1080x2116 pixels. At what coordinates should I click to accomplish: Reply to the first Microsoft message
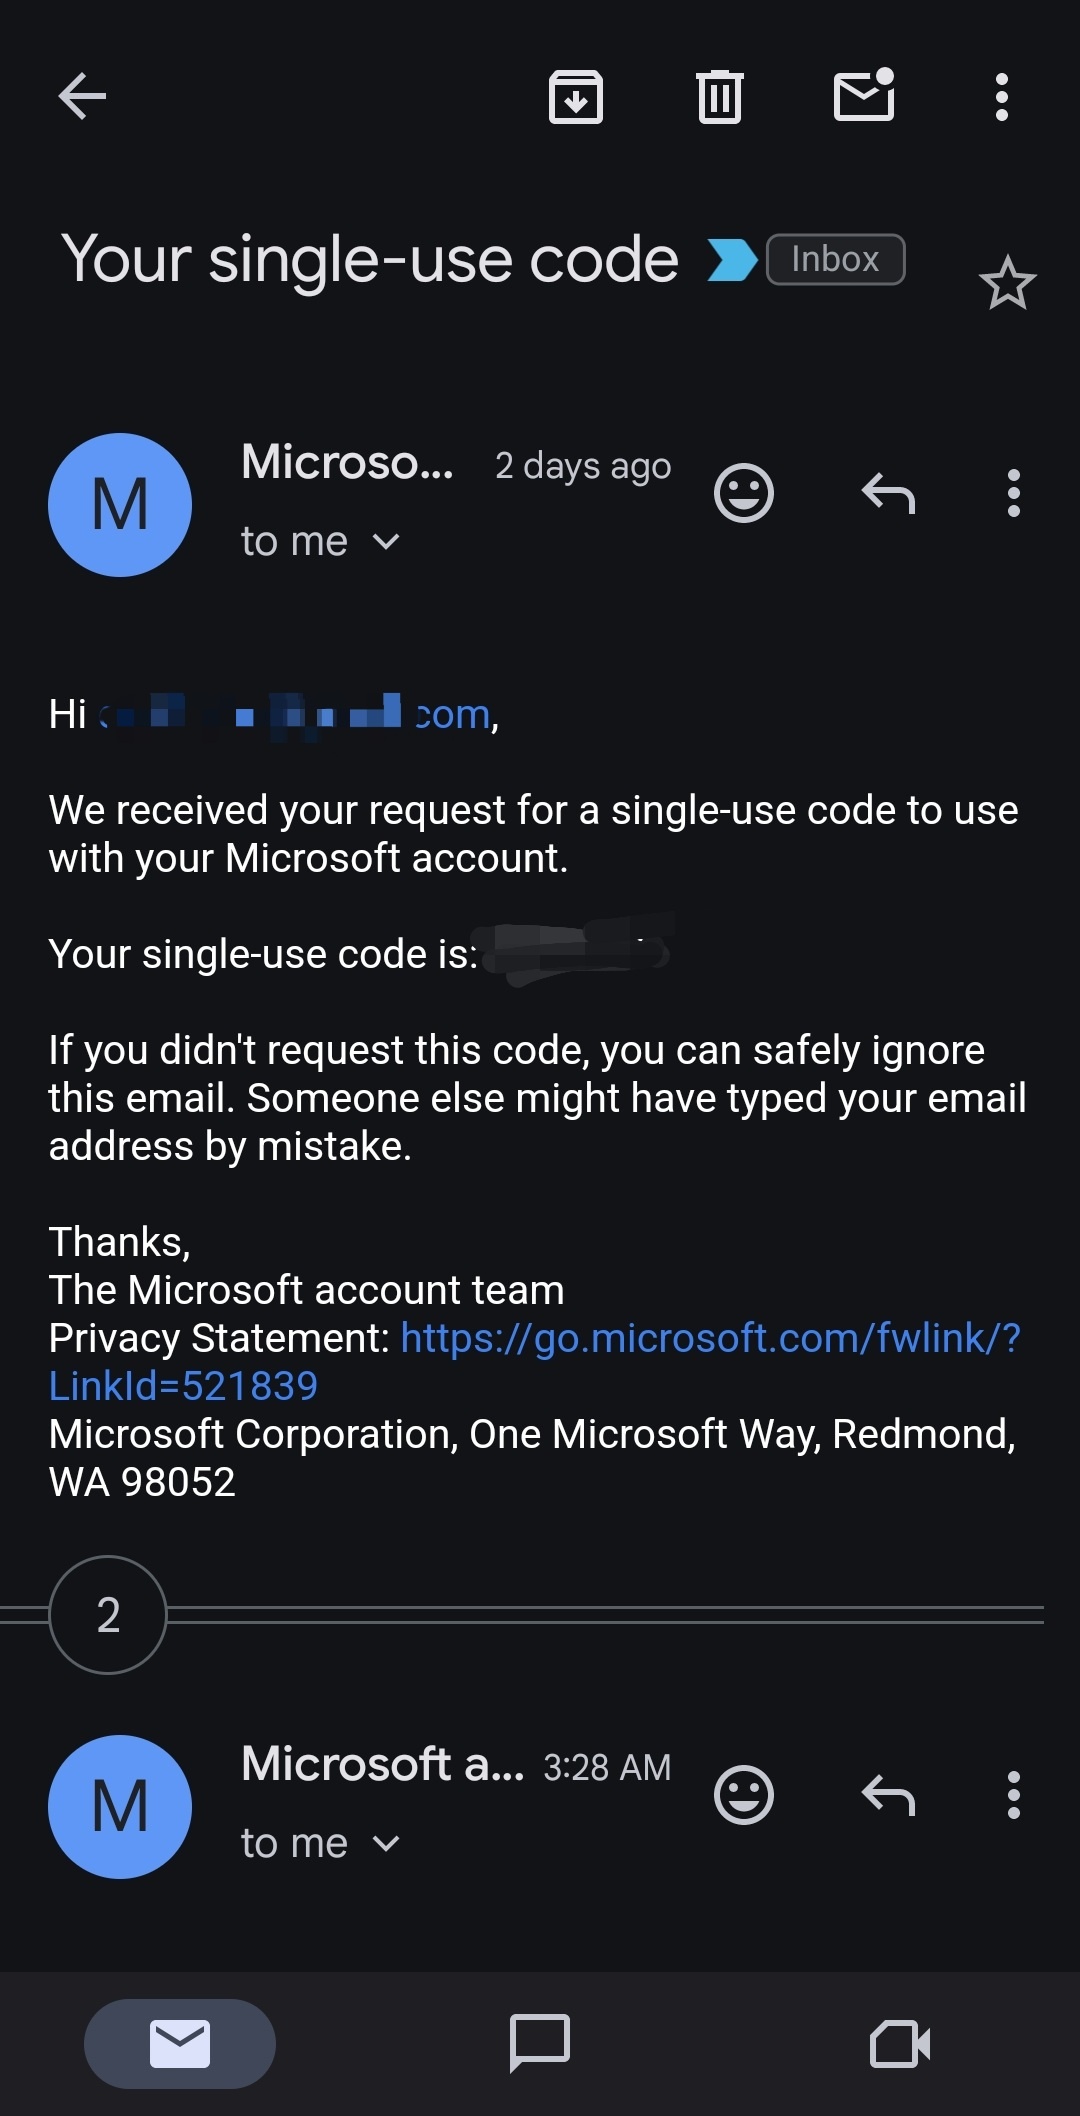pos(888,493)
